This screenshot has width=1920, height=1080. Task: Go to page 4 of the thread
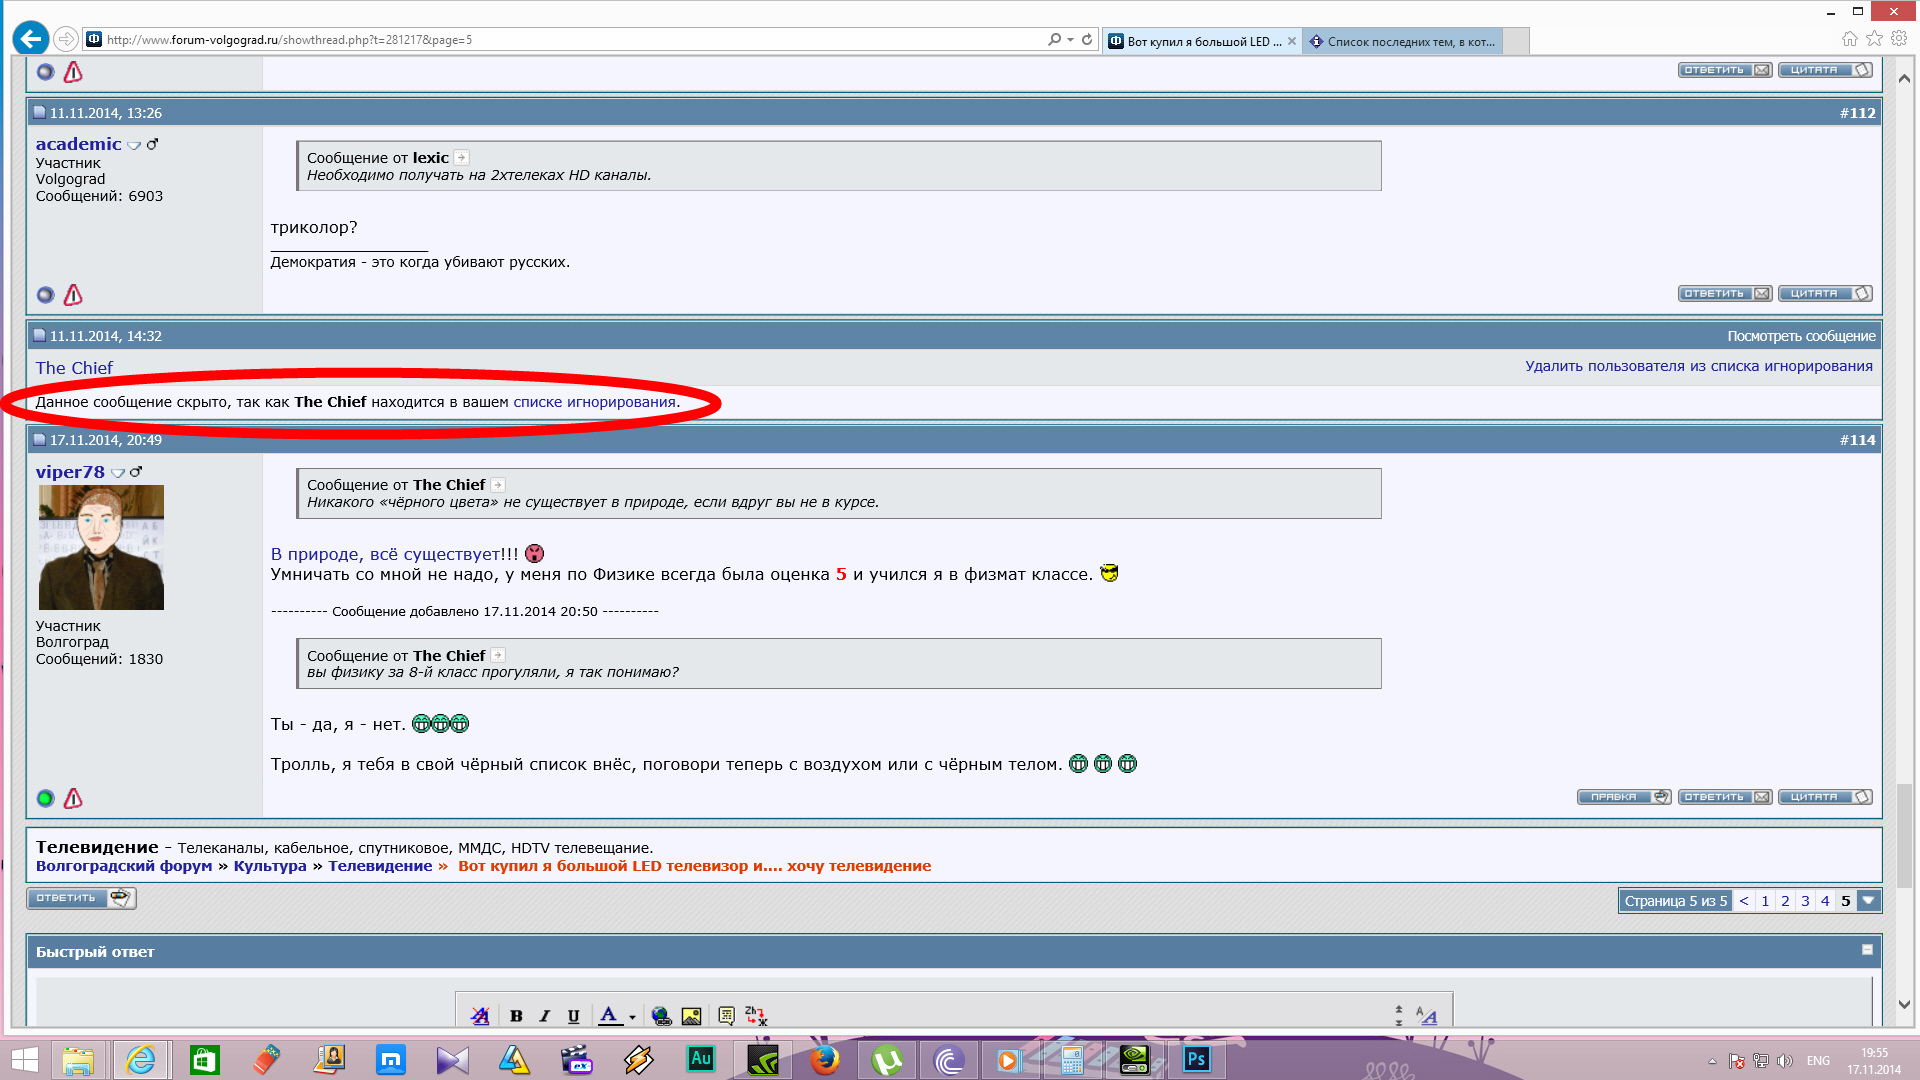point(1825,901)
